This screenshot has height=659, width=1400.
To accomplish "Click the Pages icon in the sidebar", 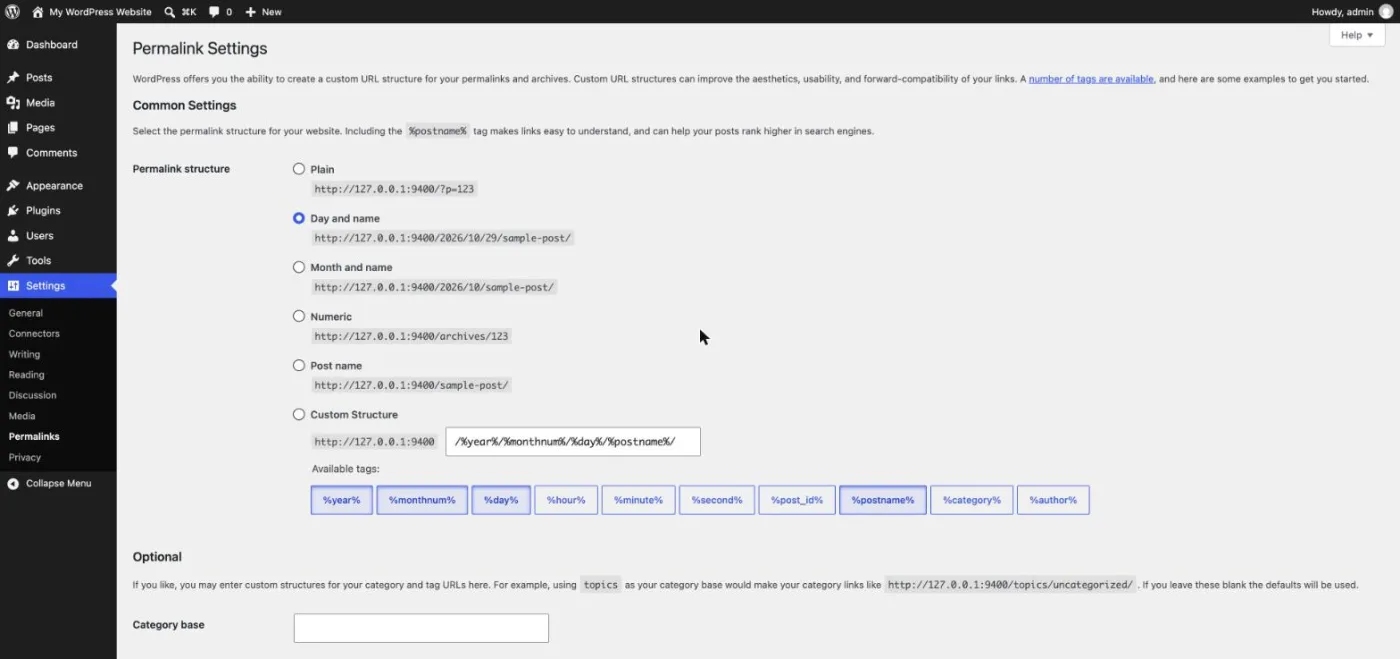I will (x=13, y=128).
